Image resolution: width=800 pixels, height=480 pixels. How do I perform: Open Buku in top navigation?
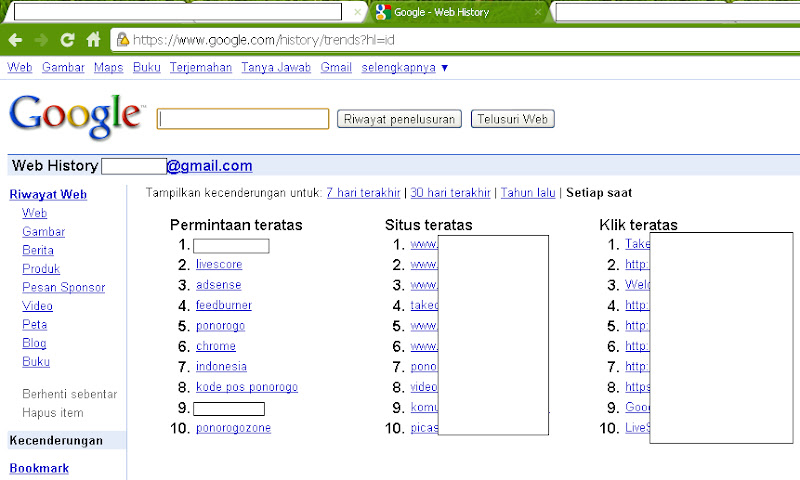[x=147, y=67]
